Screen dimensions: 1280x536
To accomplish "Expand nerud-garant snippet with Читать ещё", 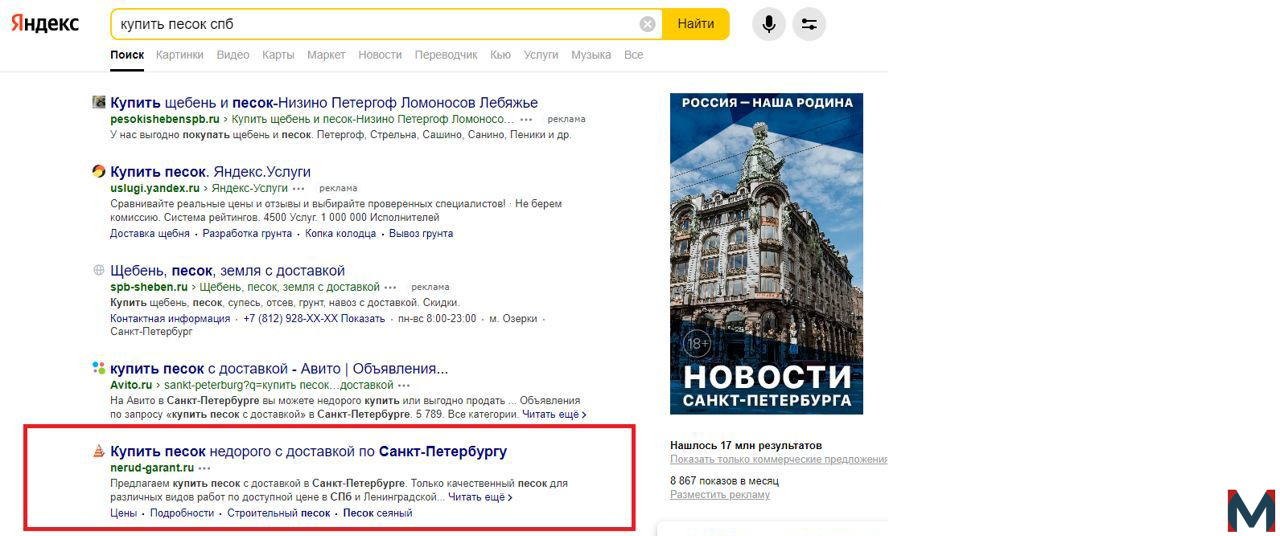I will click(481, 497).
